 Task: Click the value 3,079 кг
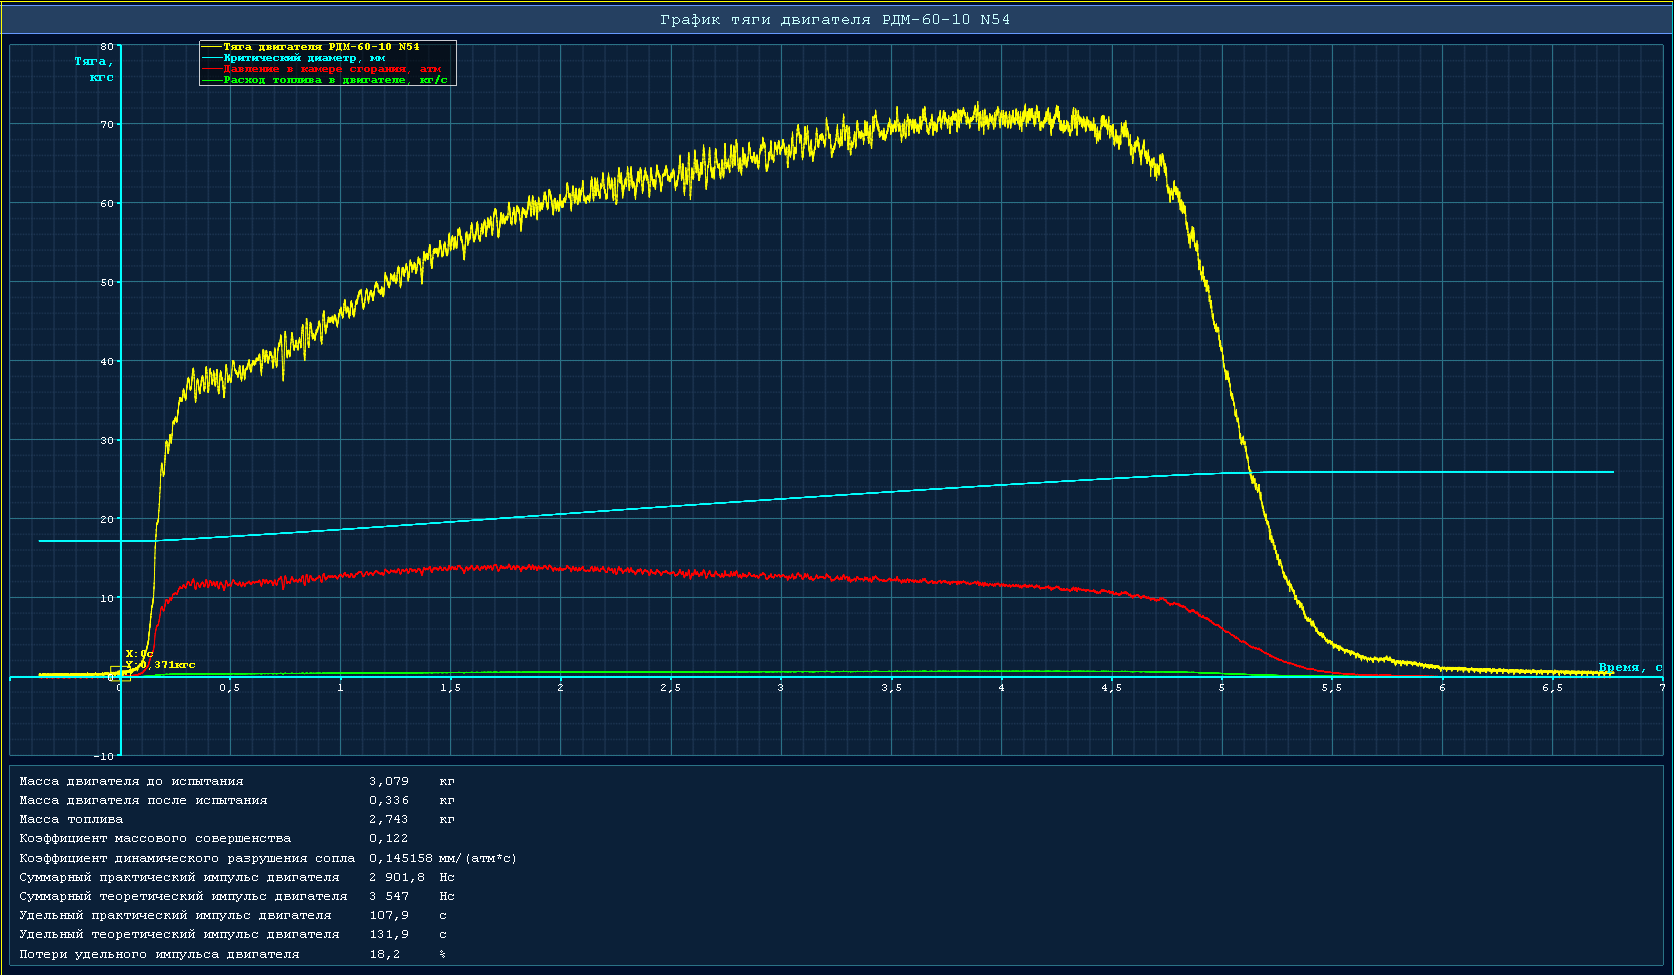[x=412, y=782]
